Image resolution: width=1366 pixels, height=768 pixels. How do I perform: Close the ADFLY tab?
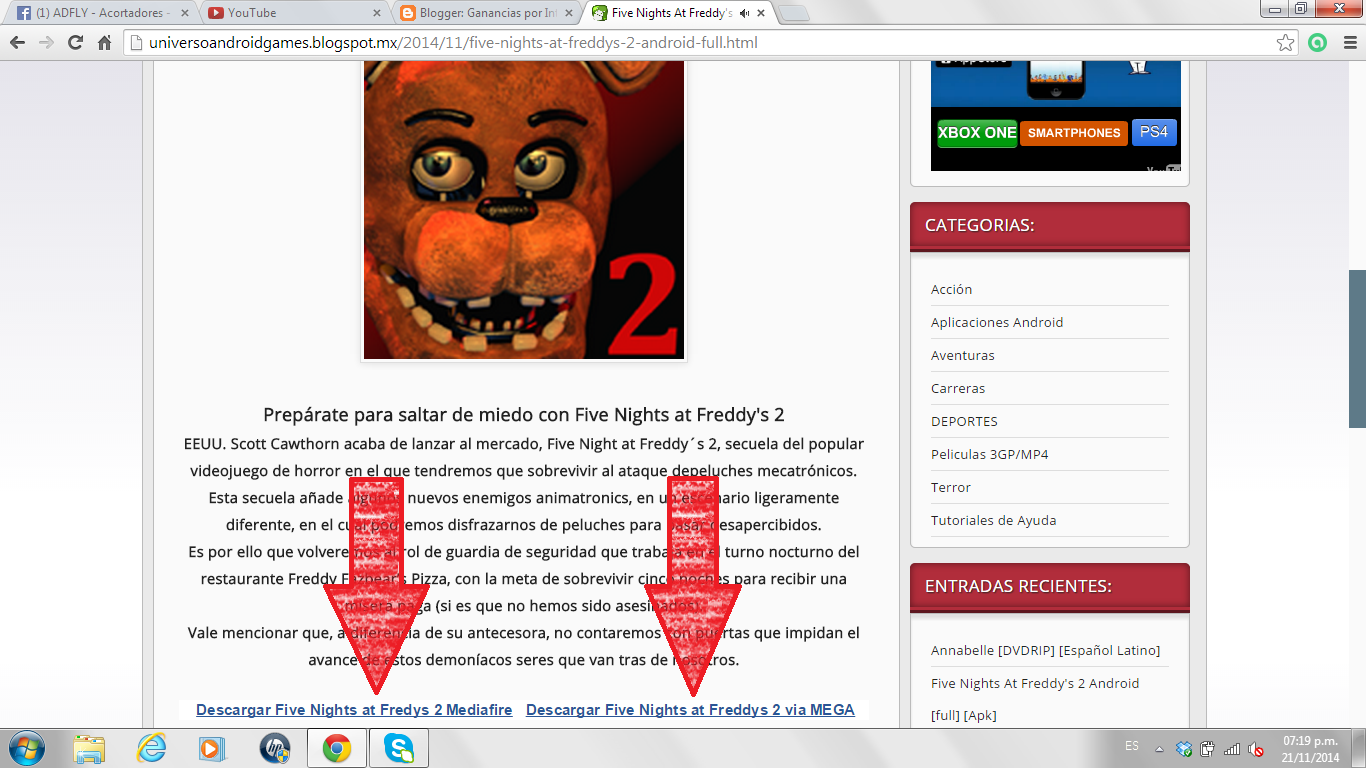184,13
